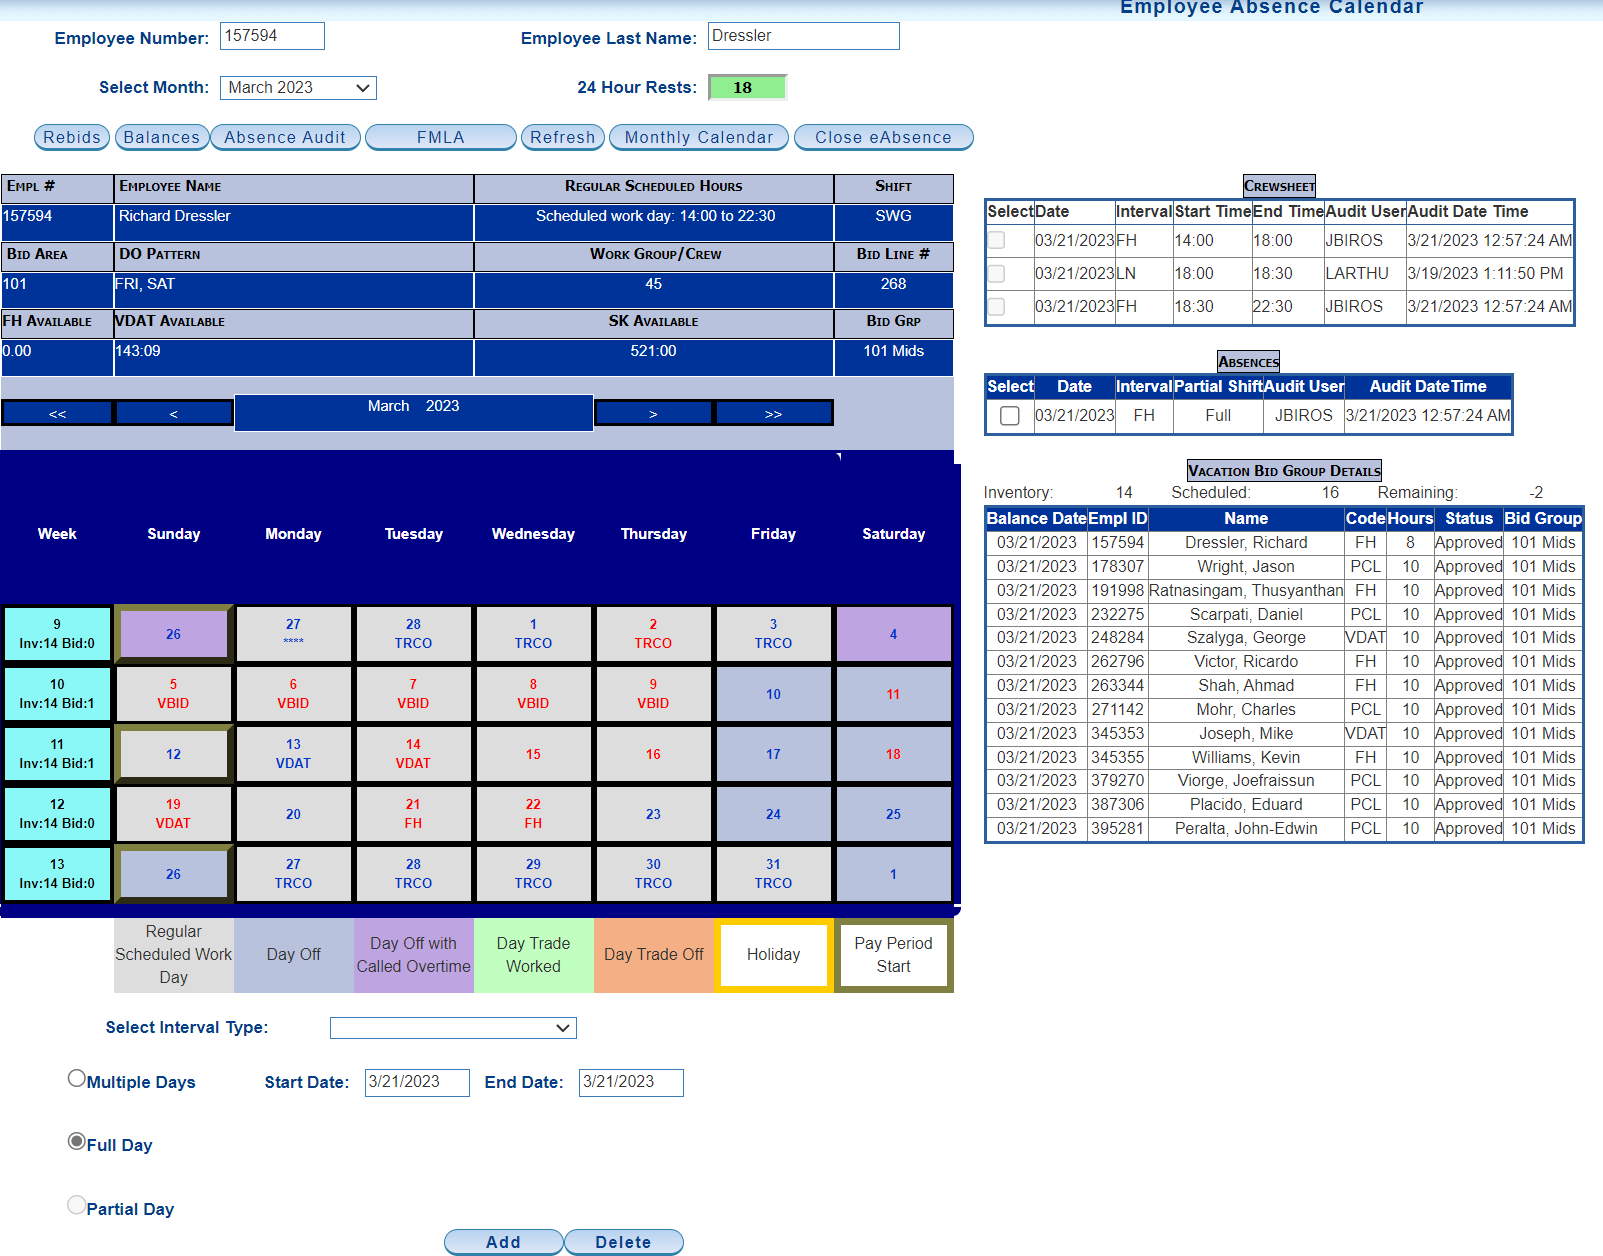The image size is (1603, 1256).
Task: Choose the Full Day radio button
Action: 77,1141
